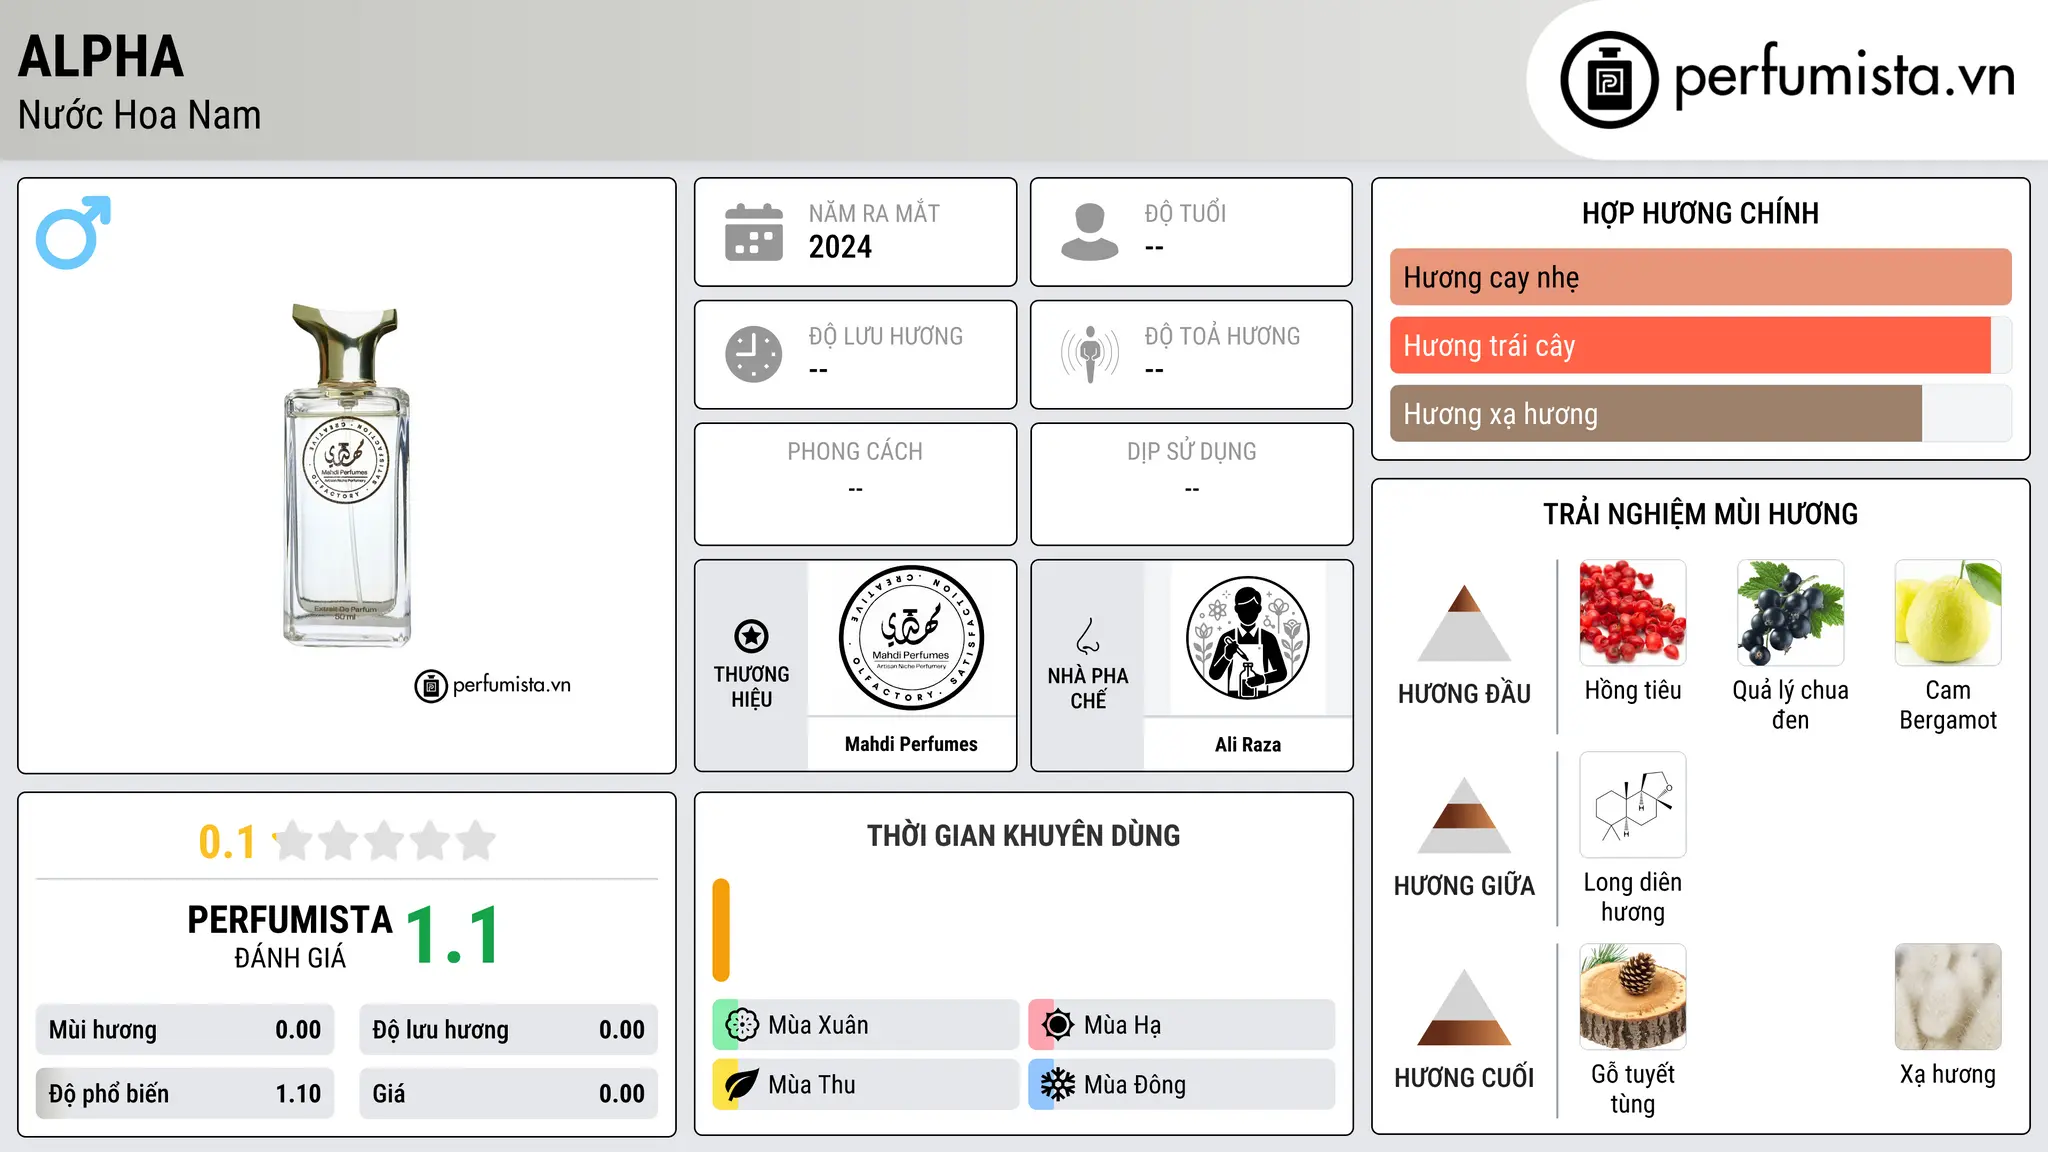The height and width of the screenshot is (1152, 2048).
Task: Click the Alpha perfume bottle image
Action: [347, 475]
